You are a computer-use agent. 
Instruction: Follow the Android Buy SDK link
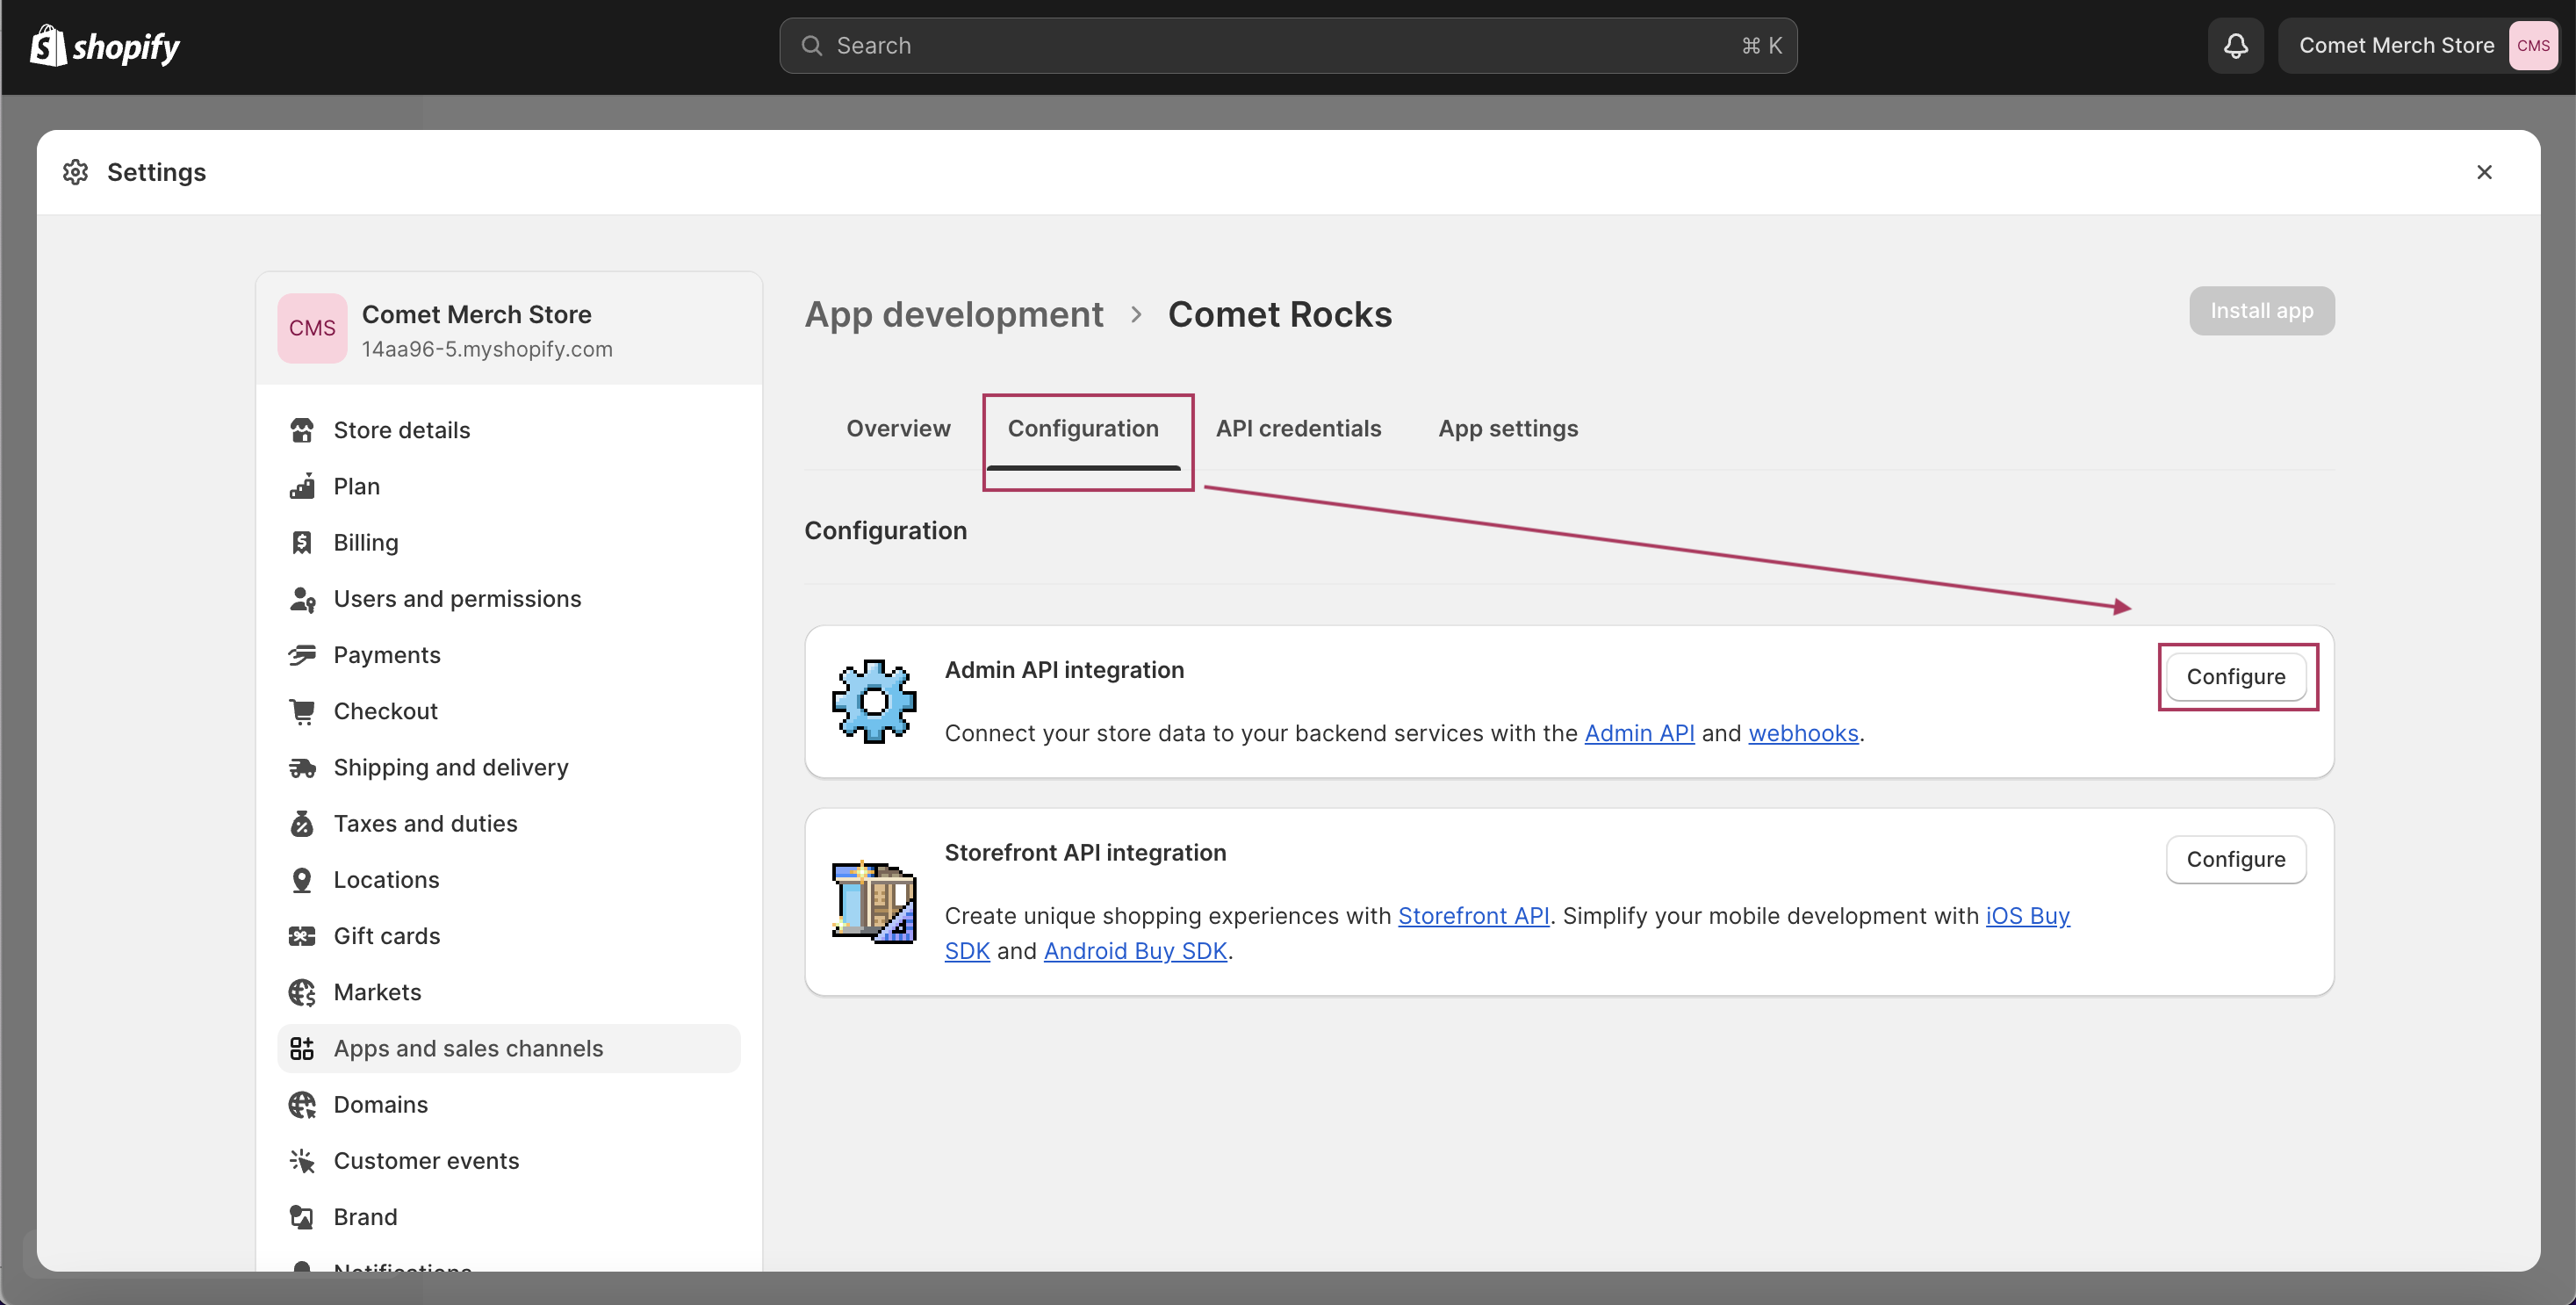coord(1135,951)
